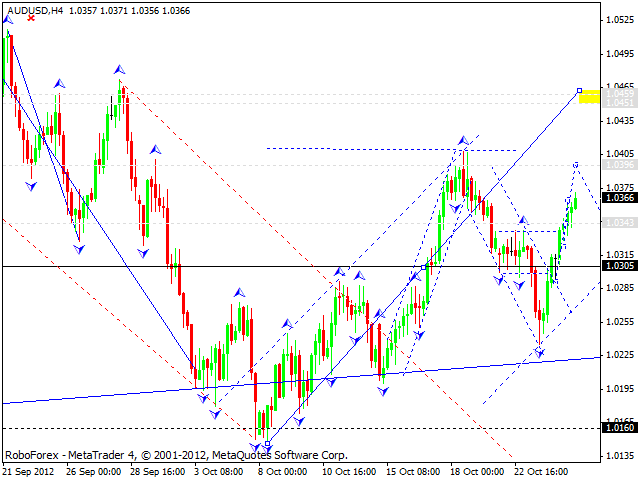The height and width of the screenshot is (480, 640).
Task: Select the gray 1.0396 price label
Action: (619, 164)
